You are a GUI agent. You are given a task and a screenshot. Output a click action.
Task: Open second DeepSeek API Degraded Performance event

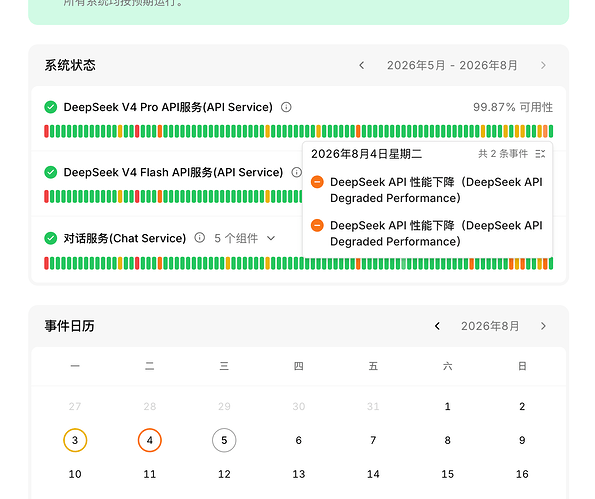[x=436, y=233]
